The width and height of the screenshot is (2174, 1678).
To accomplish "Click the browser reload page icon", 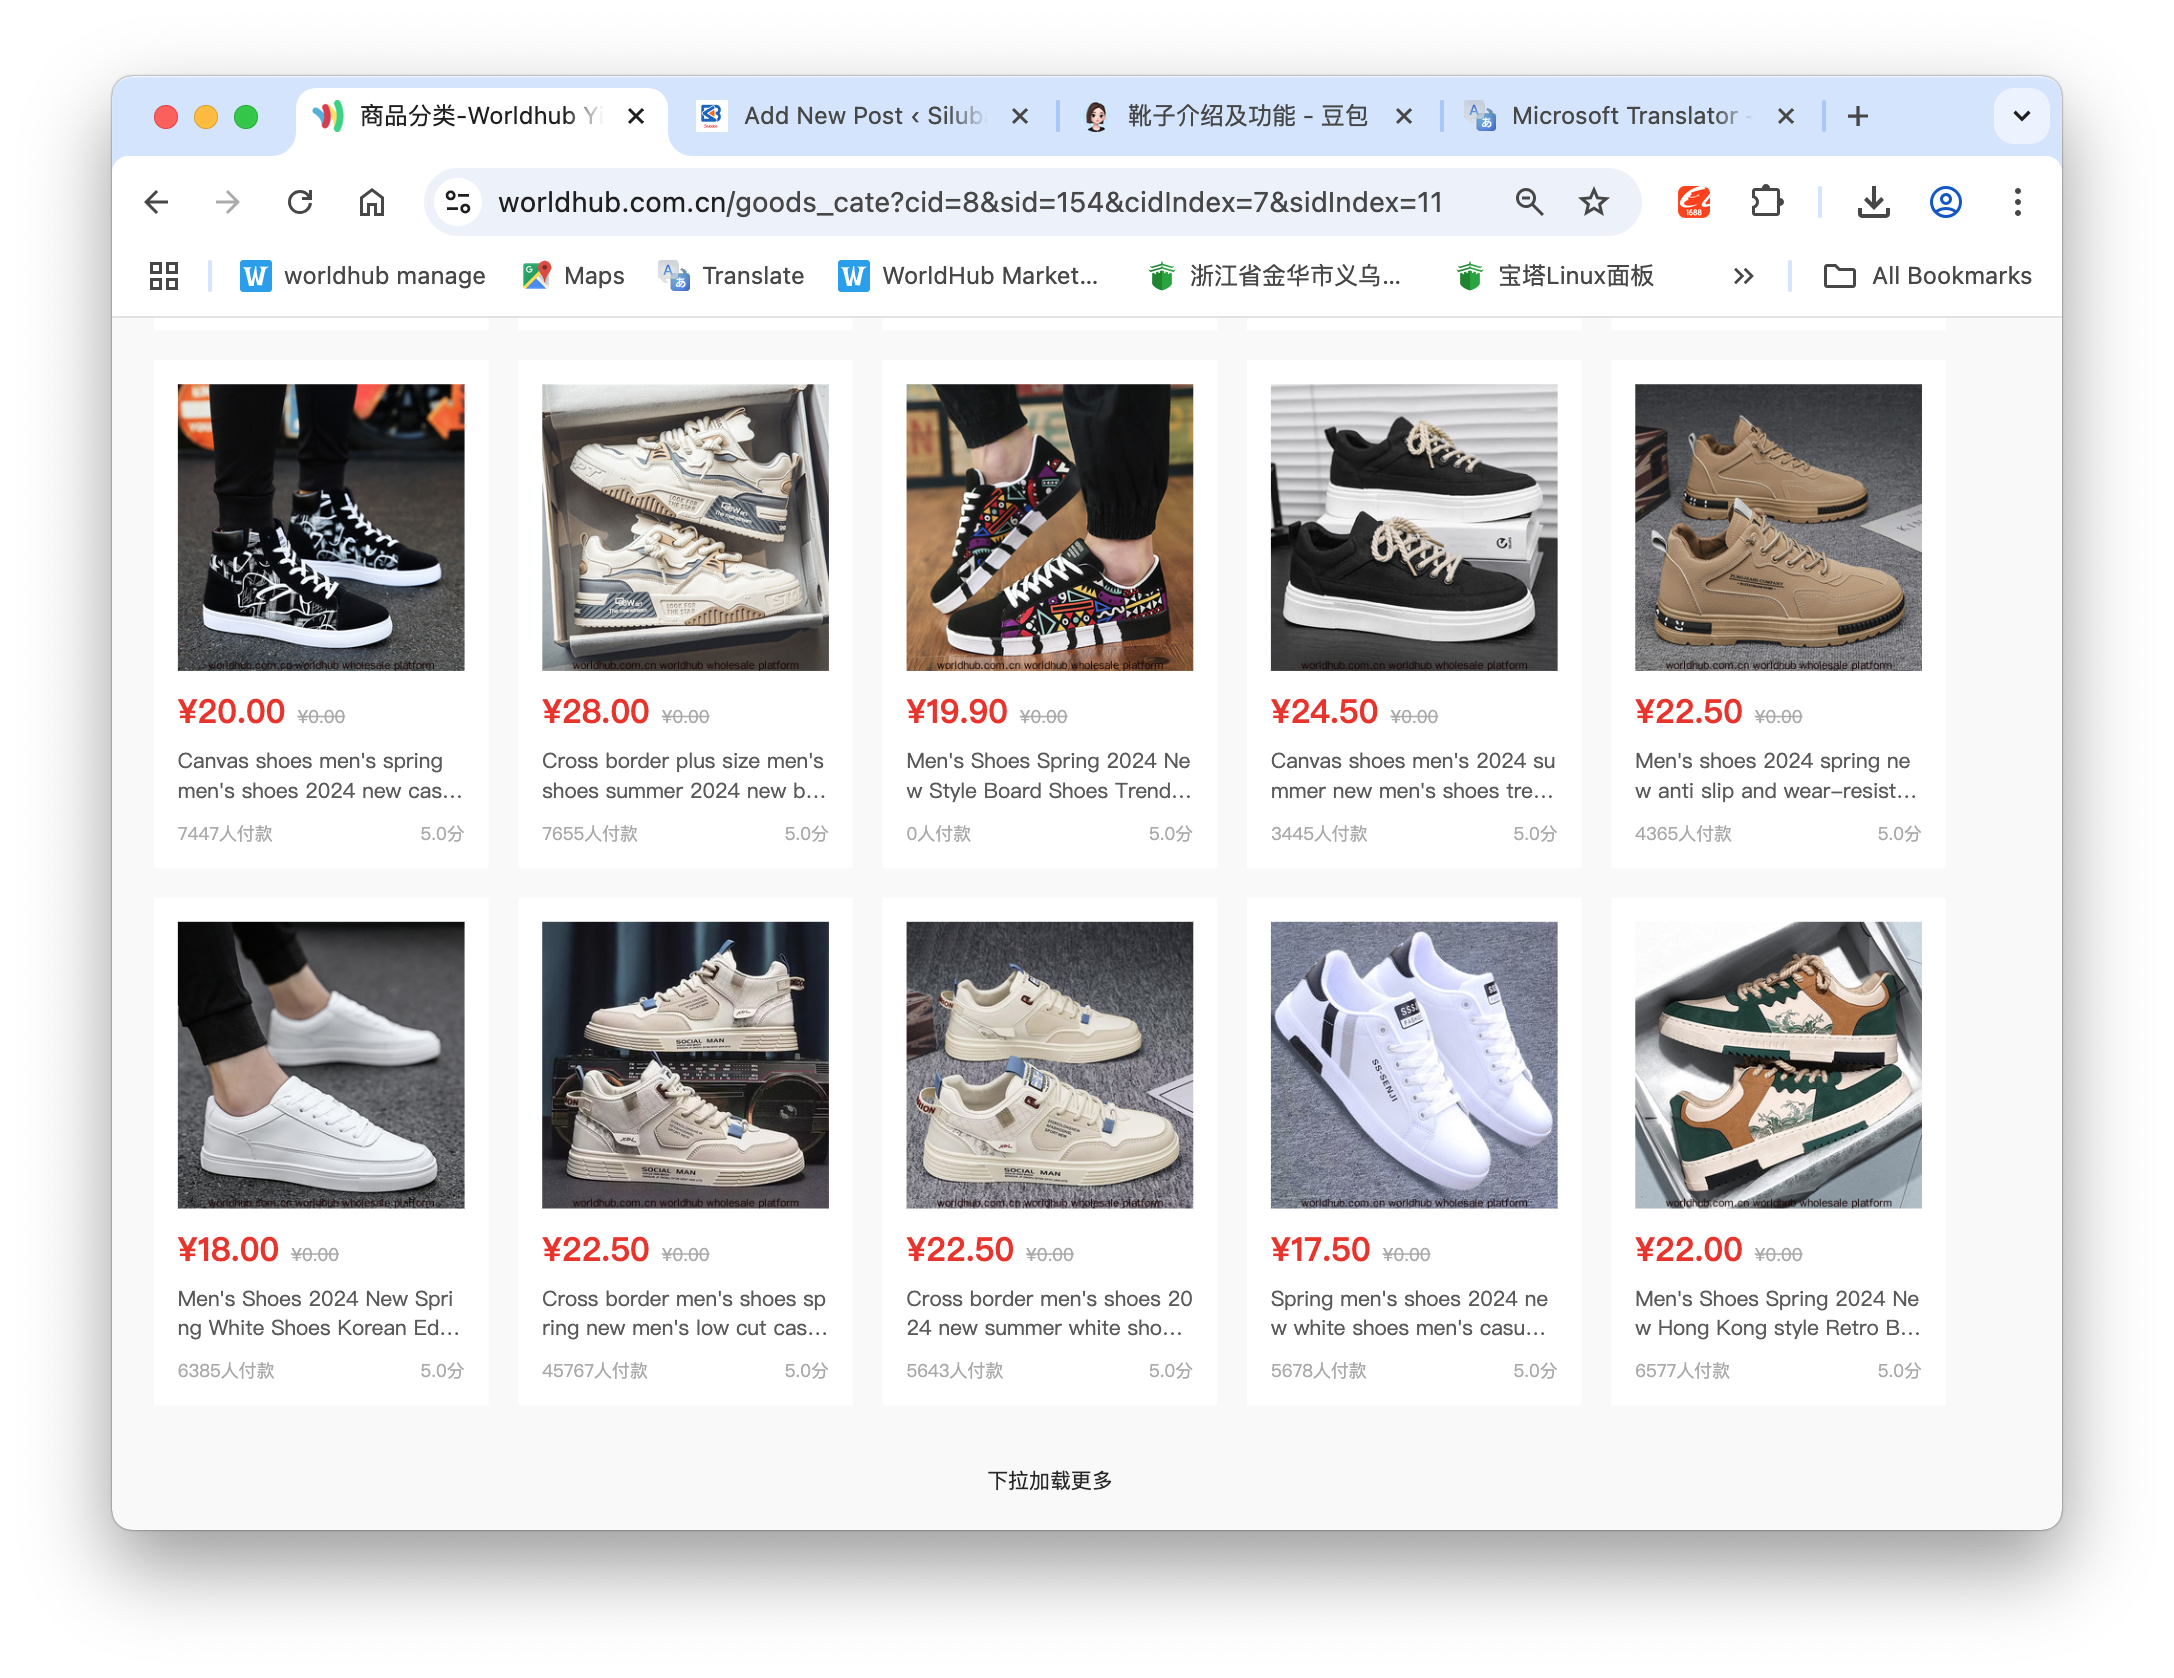I will (300, 203).
